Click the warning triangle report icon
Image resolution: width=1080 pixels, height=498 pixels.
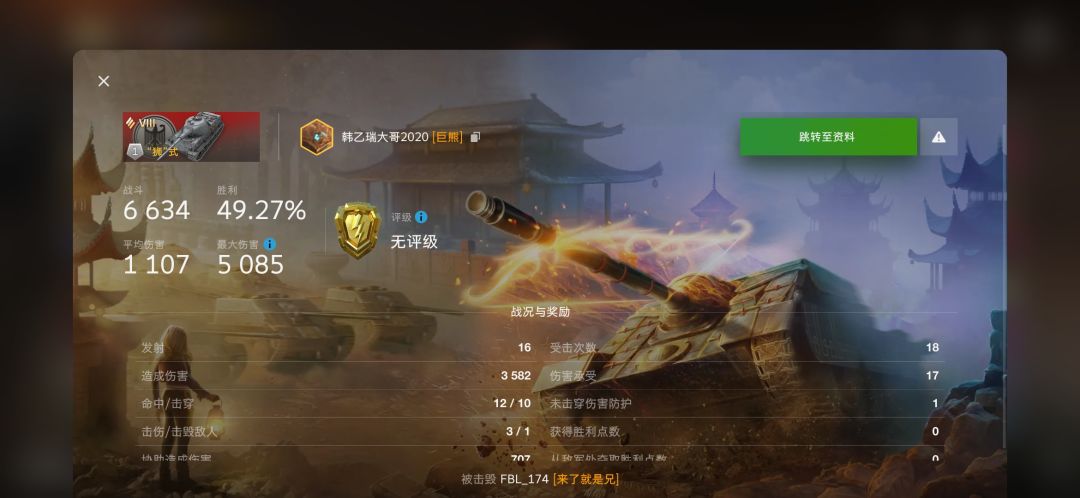pyautogui.click(x=939, y=136)
